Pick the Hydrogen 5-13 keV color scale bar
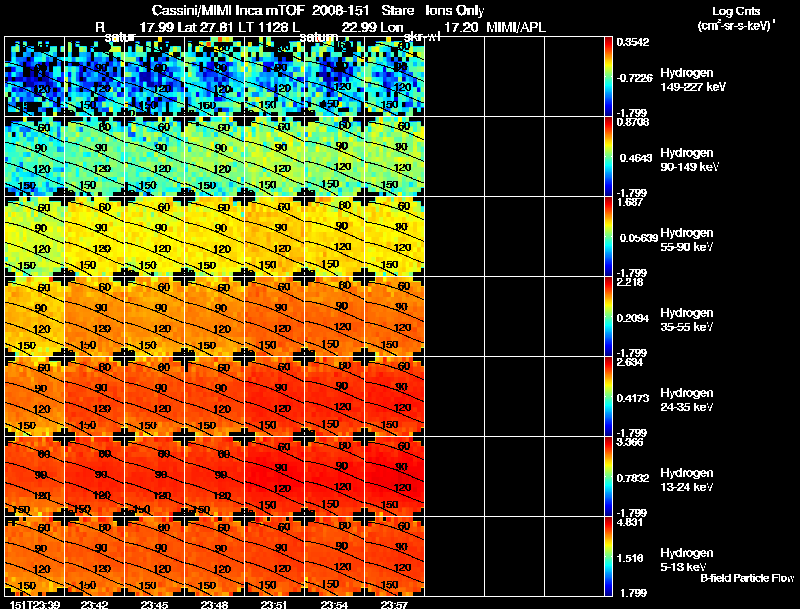Viewport: 800px width, 609px height. 608,556
